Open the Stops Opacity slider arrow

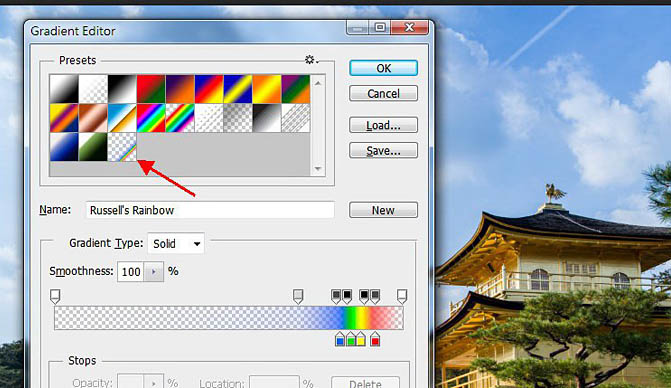point(154,382)
